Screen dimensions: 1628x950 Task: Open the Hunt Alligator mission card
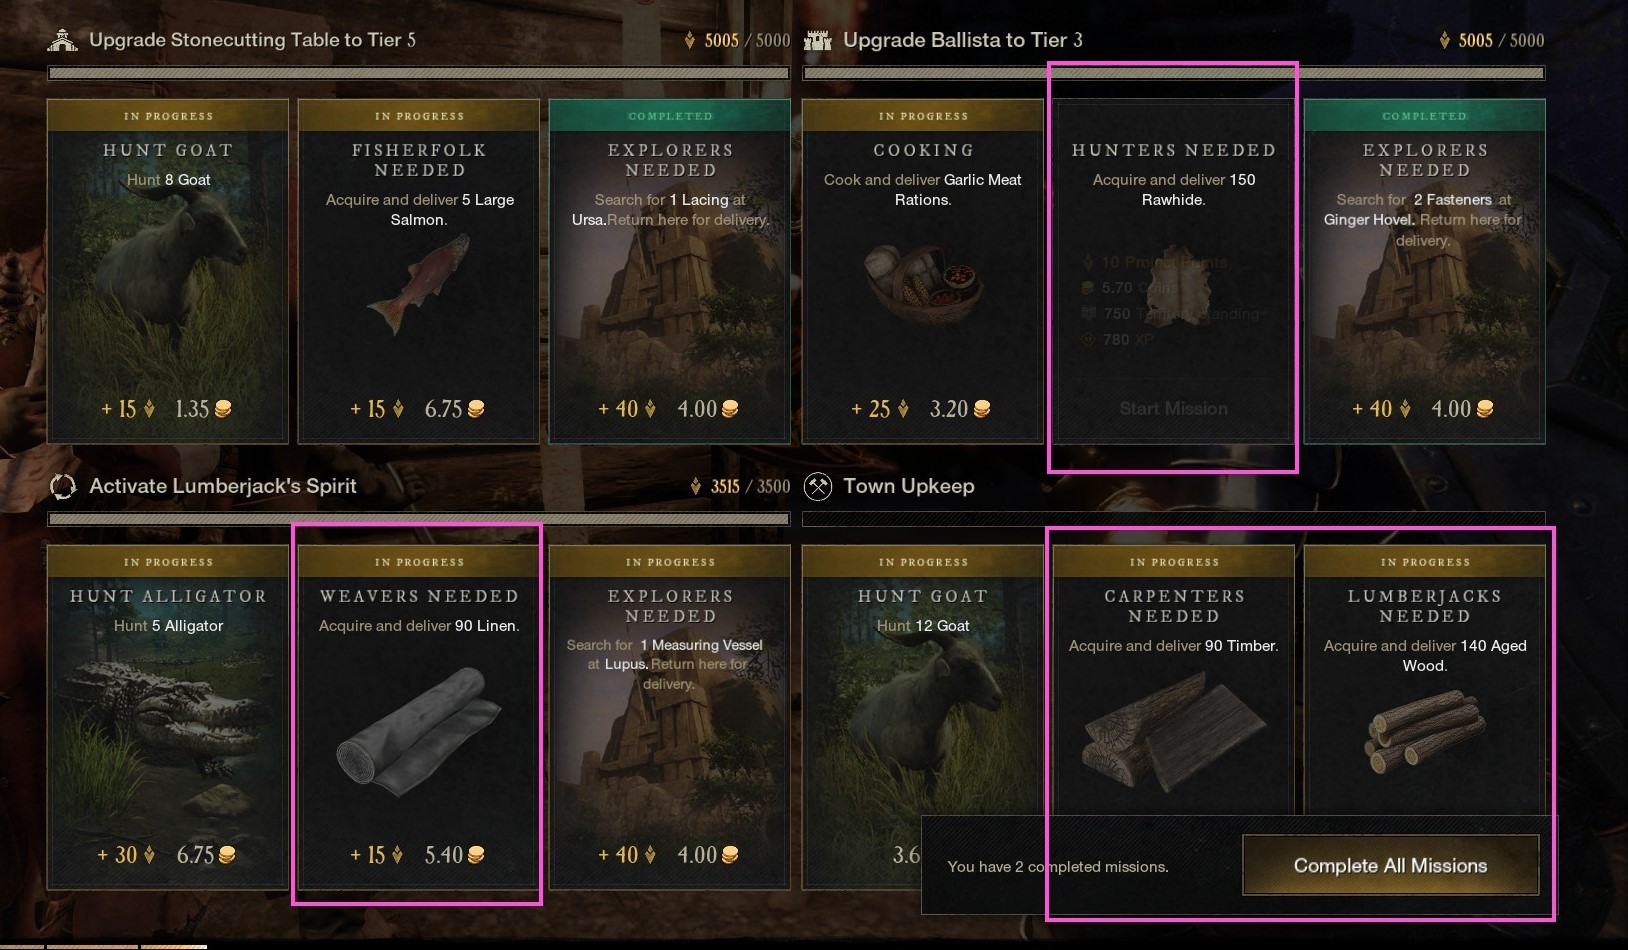click(x=168, y=717)
